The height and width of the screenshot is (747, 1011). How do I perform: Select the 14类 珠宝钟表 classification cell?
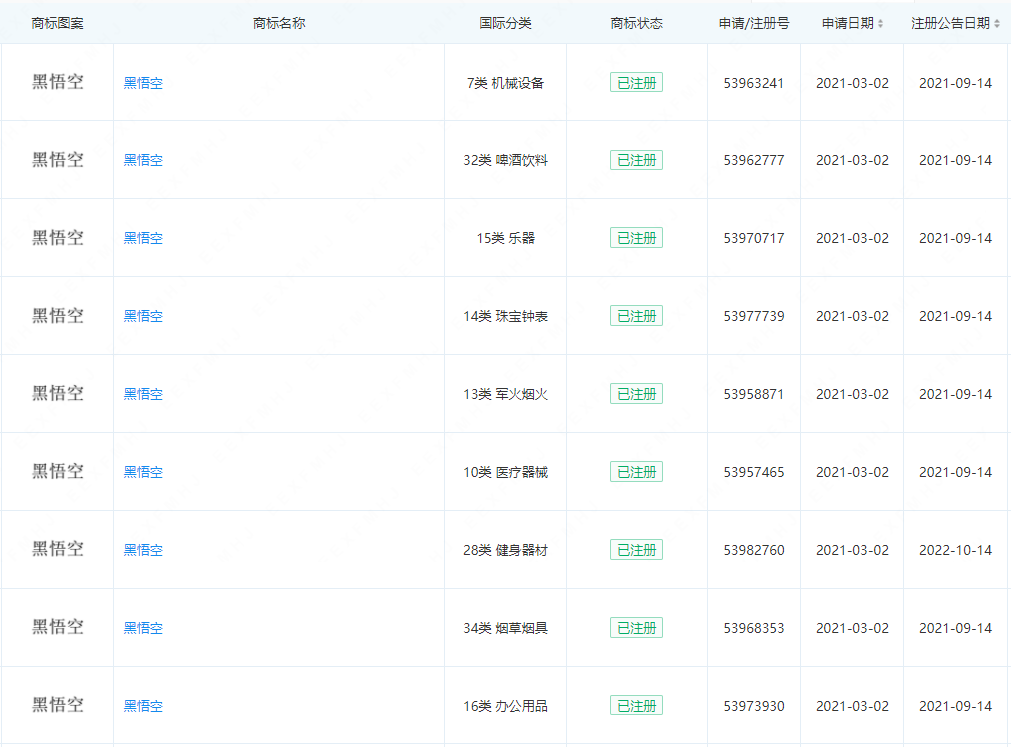pyautogui.click(x=506, y=316)
